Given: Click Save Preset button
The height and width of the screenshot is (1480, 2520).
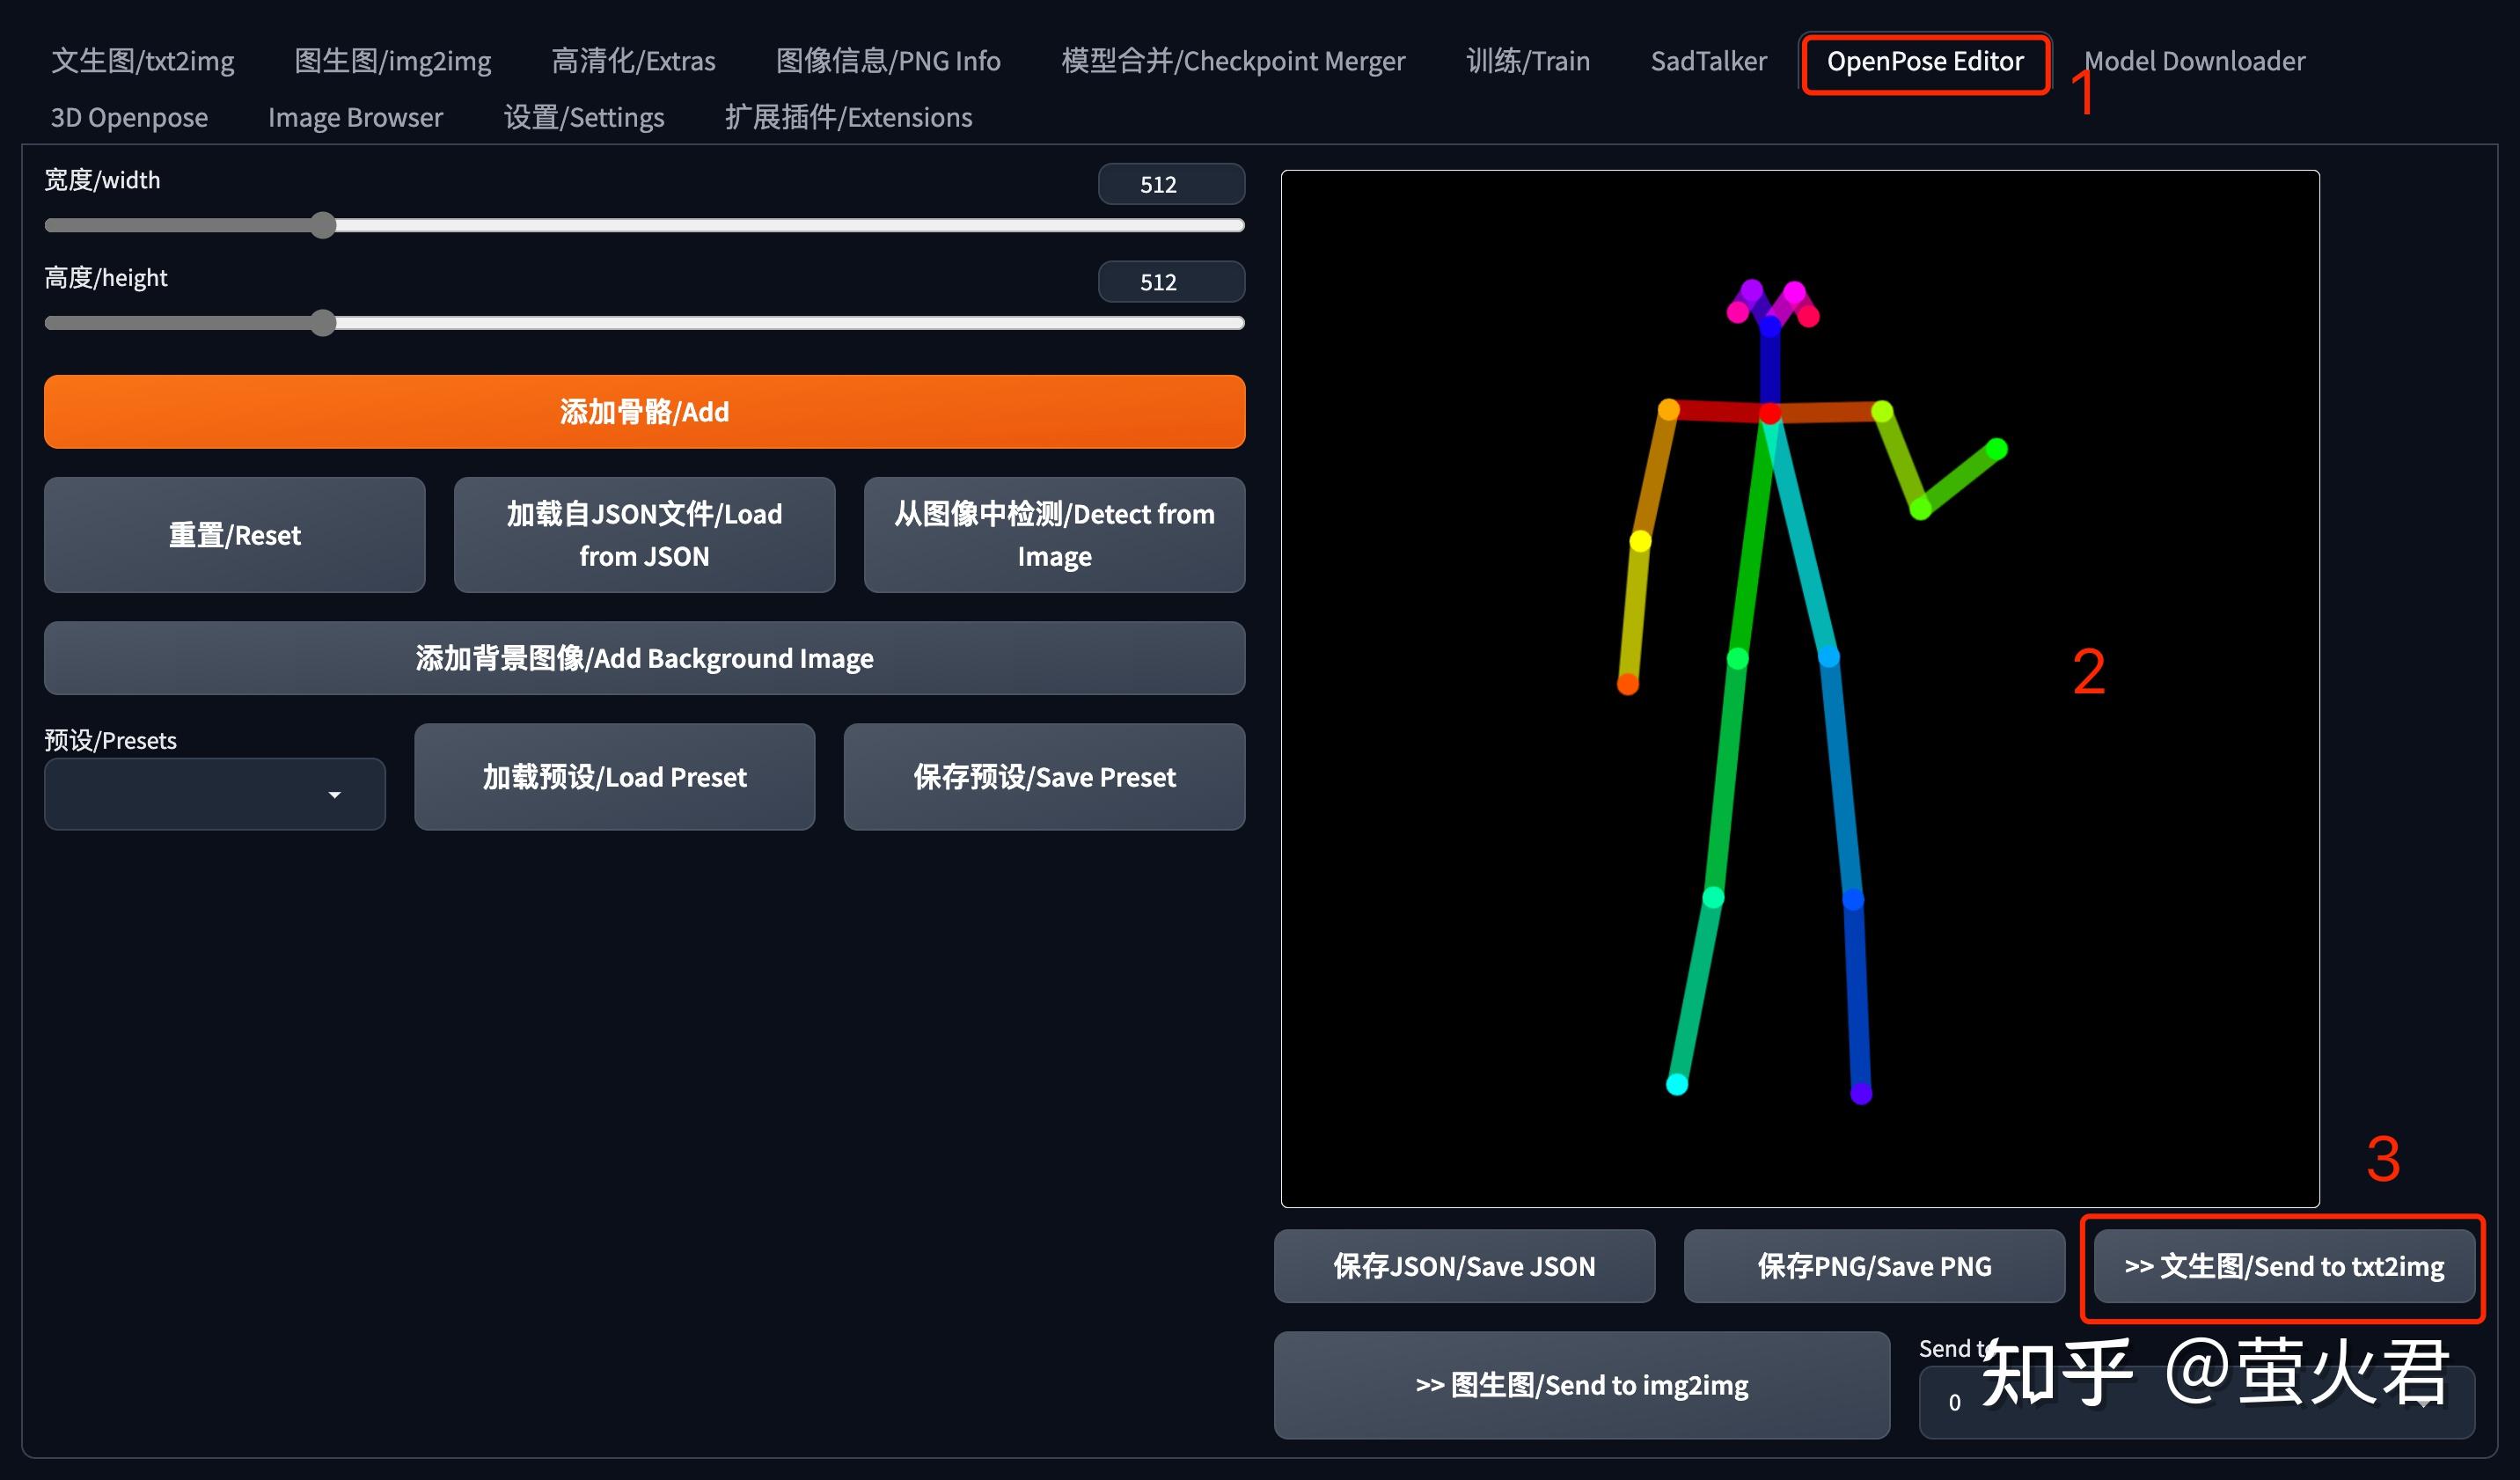Looking at the screenshot, I should tap(1044, 777).
